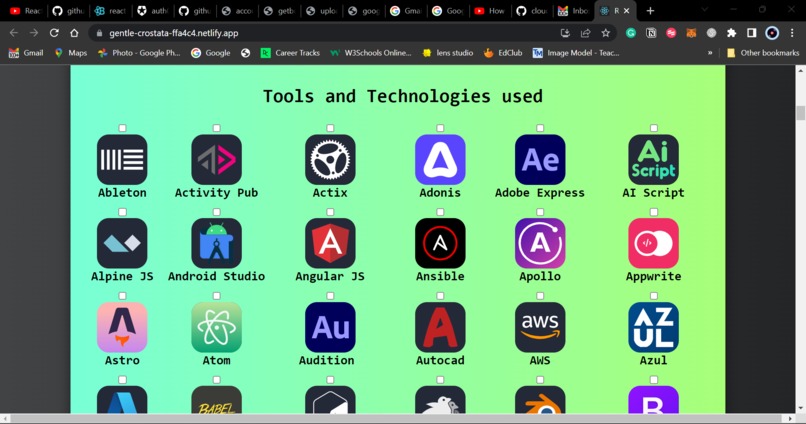
Task: Click the 'Android Studio' label text
Action: [216, 276]
